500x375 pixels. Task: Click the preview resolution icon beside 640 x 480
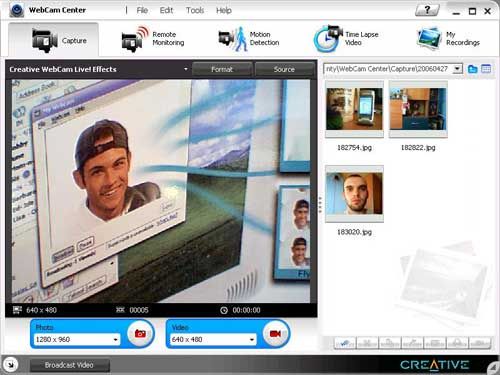pos(17,310)
